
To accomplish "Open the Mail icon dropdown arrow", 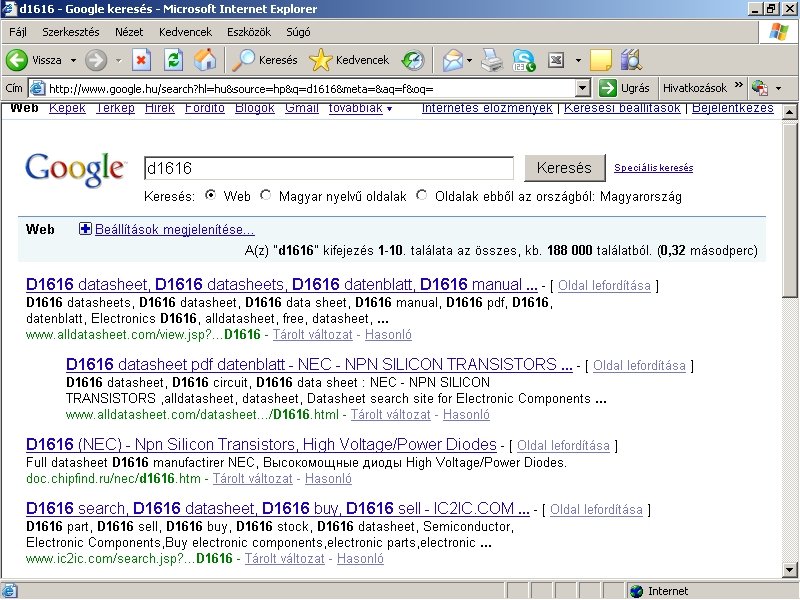I will [469, 60].
